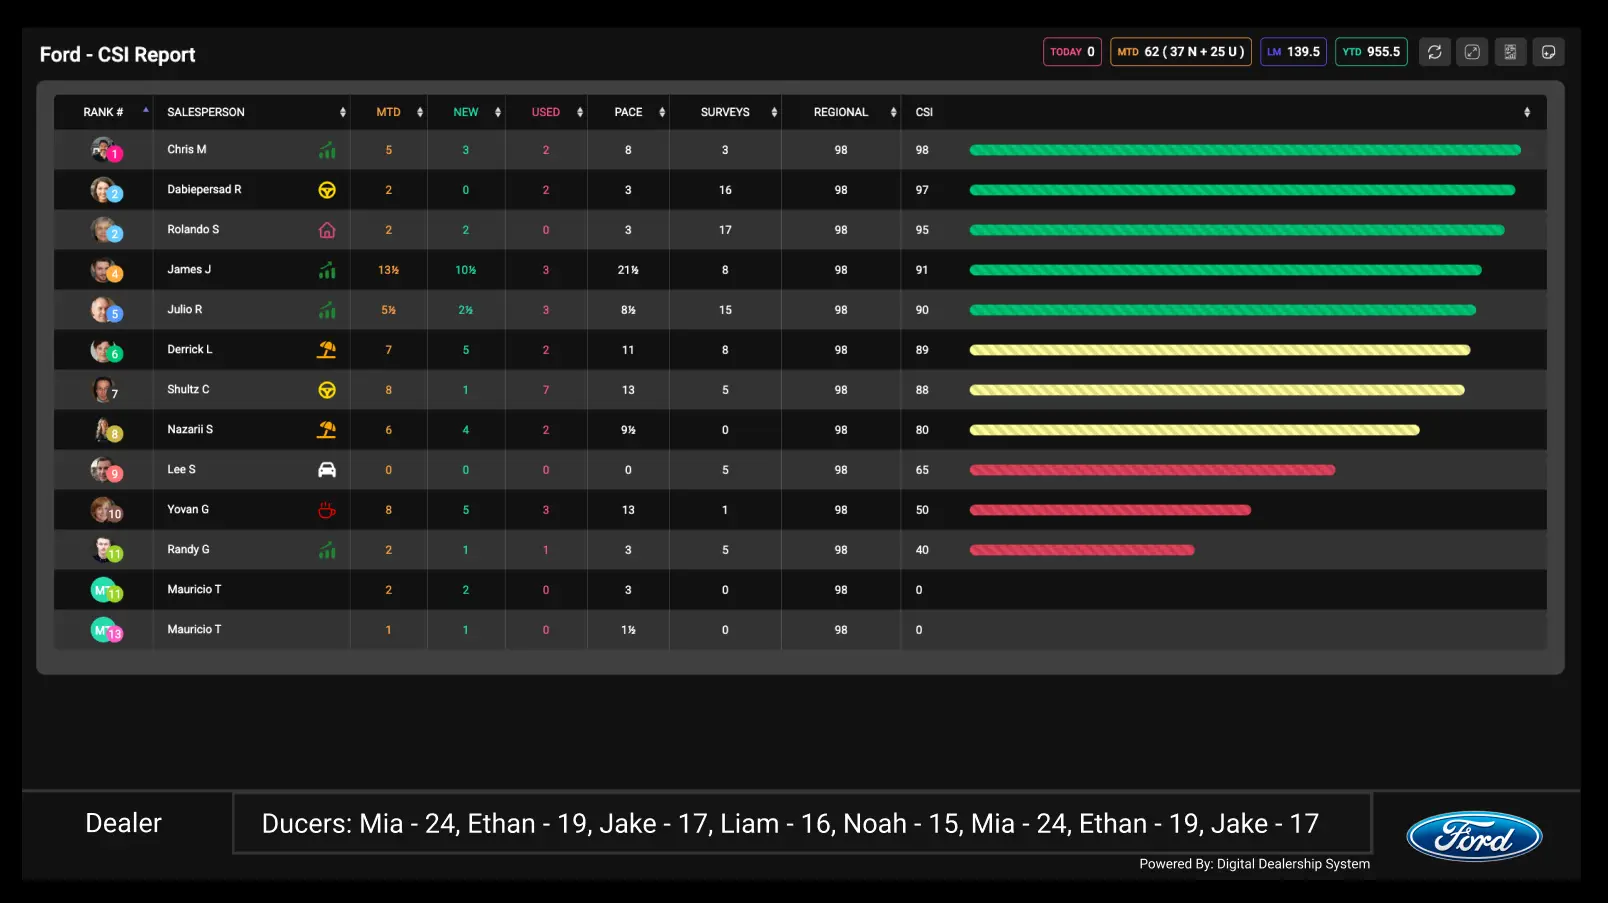The image size is (1608, 903).
Task: Click Julio R's rank 5 avatar
Action: [105, 310]
